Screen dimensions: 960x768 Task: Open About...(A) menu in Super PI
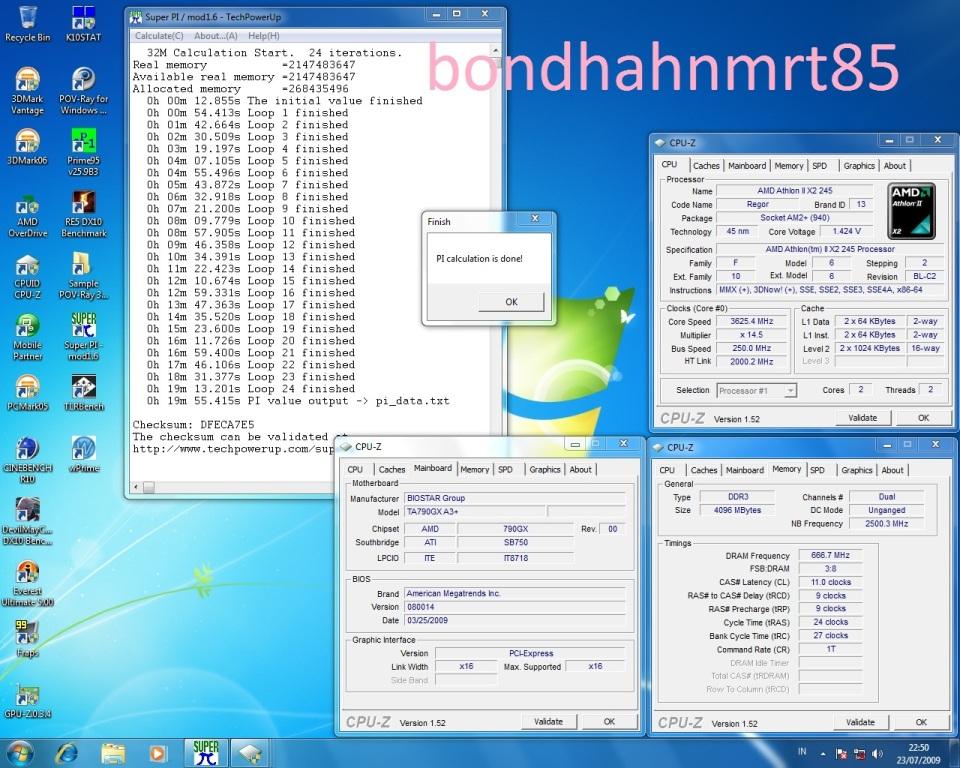point(216,36)
